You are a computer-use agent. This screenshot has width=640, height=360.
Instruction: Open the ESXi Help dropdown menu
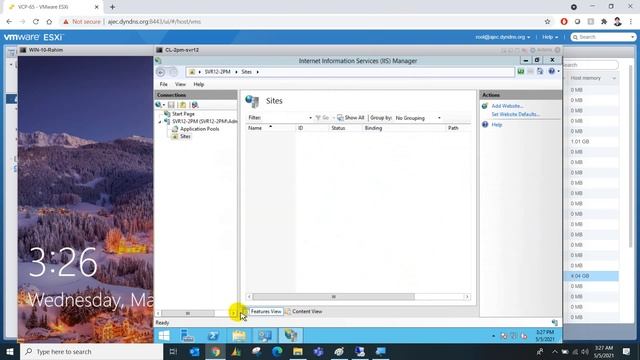coord(550,37)
